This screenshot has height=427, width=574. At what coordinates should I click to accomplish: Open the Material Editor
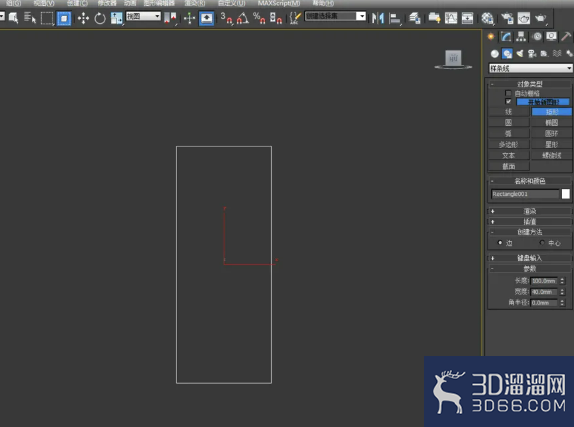click(x=487, y=18)
